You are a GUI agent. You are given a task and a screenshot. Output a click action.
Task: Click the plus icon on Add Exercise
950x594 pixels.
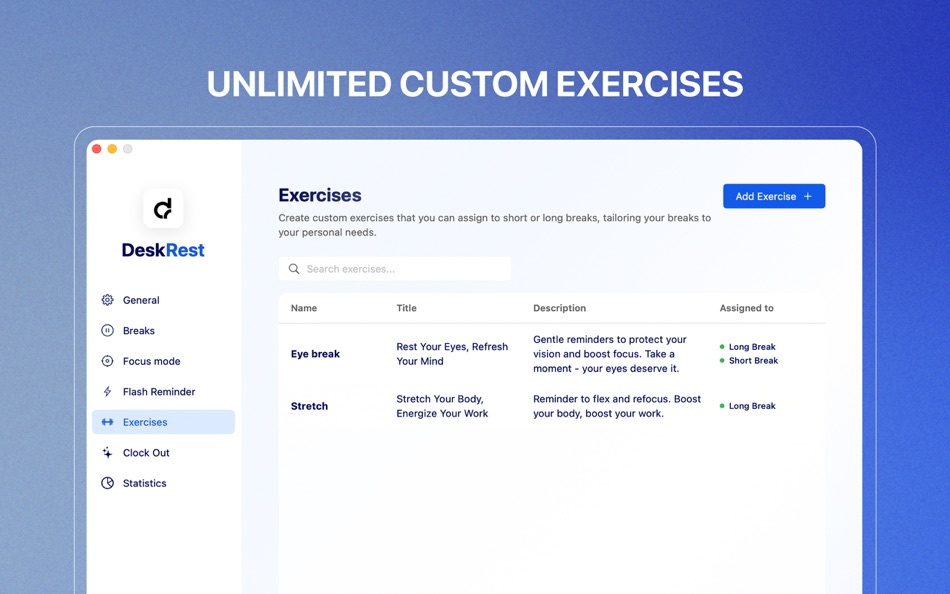(808, 196)
